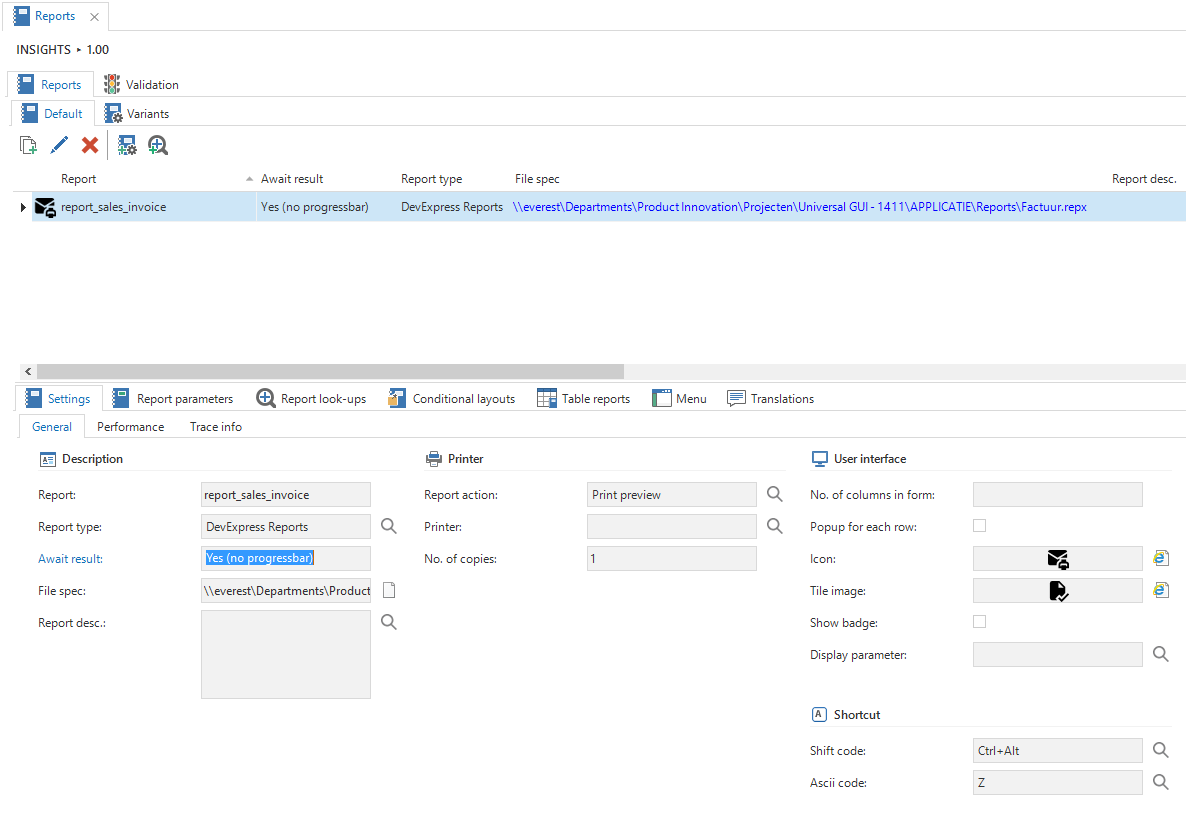Switch to the Performance subtab

pos(130,427)
